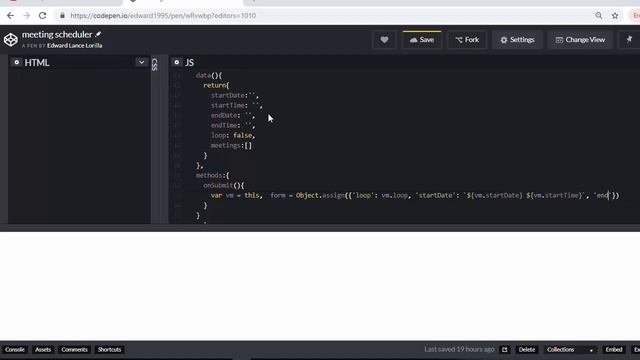Edit pen title with pencil icon

pos(98,34)
